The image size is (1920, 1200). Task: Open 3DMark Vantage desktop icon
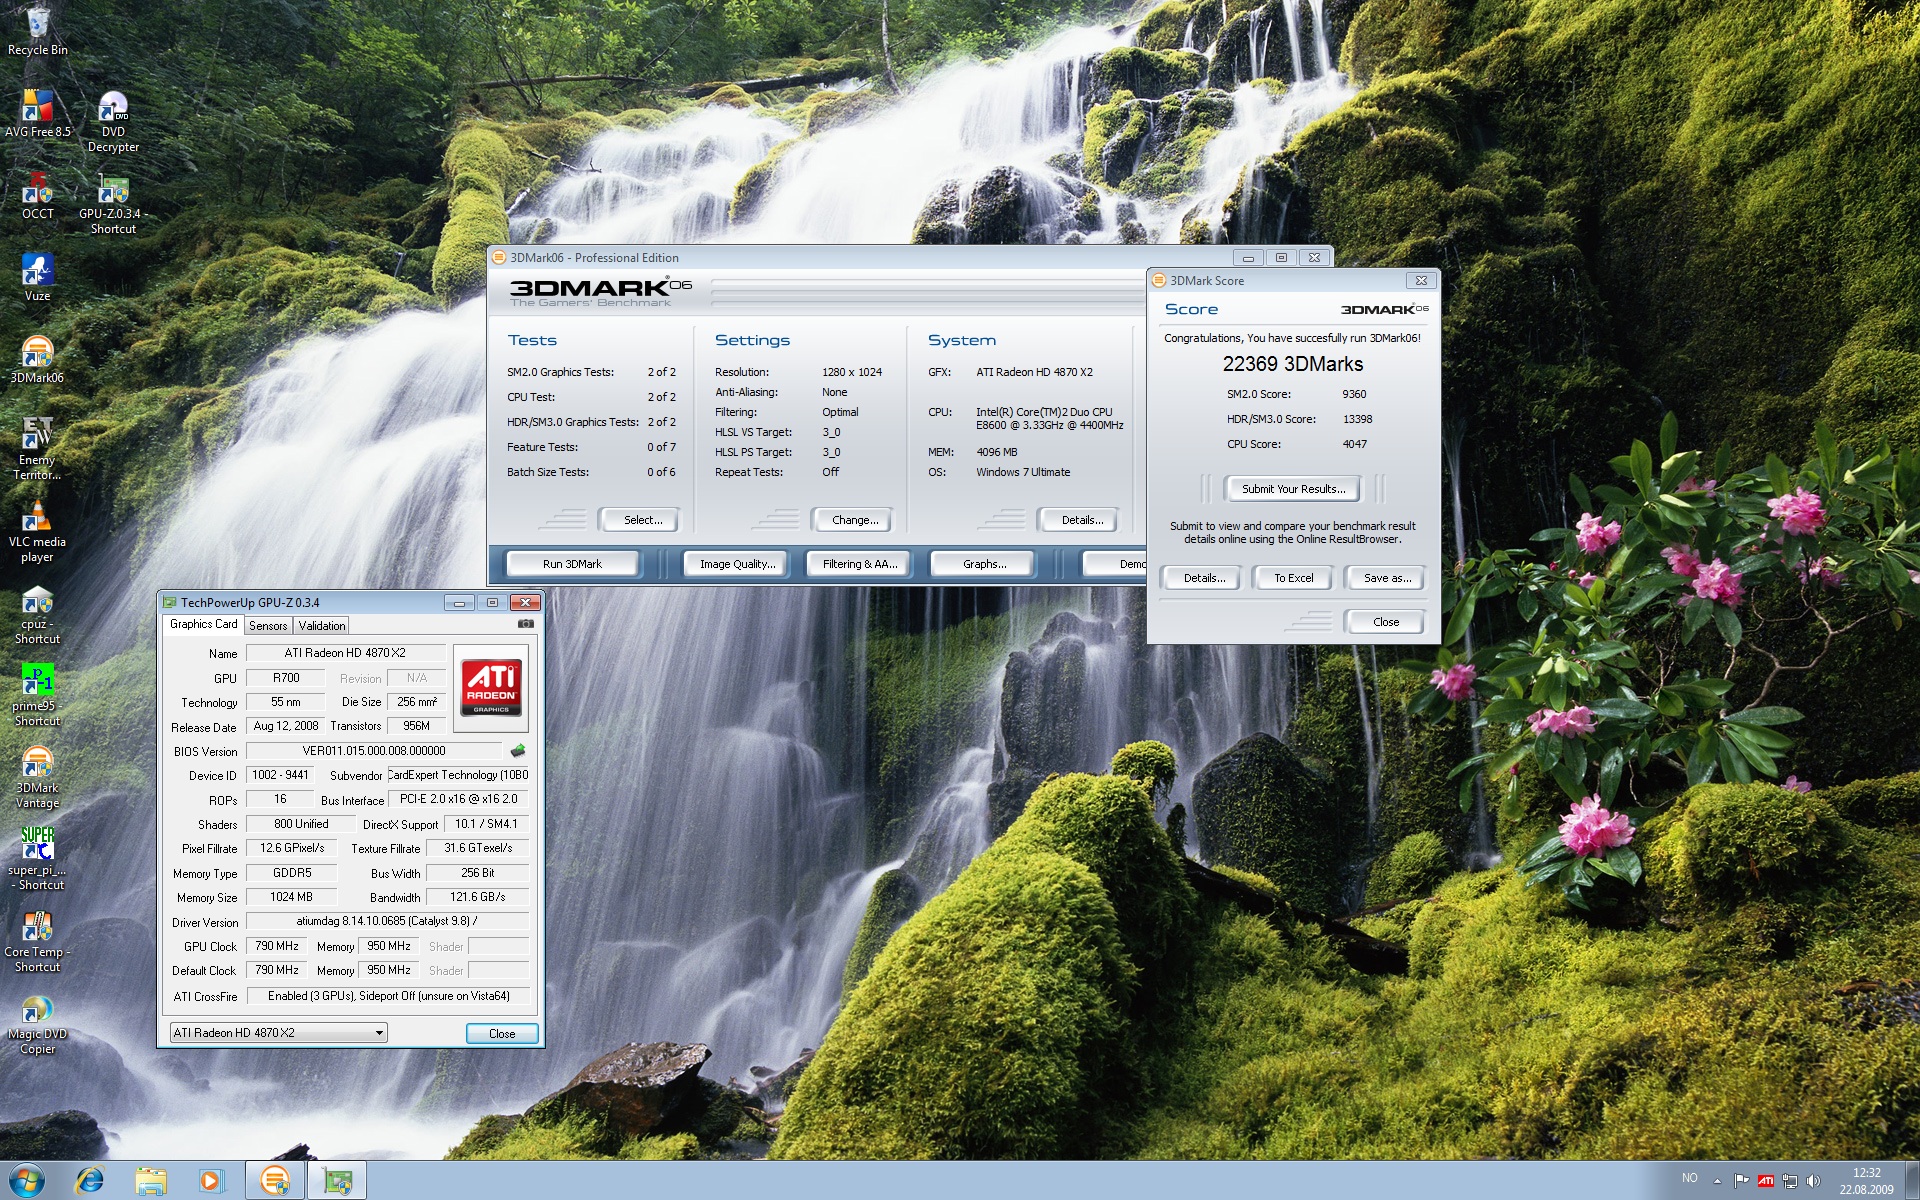[38, 777]
